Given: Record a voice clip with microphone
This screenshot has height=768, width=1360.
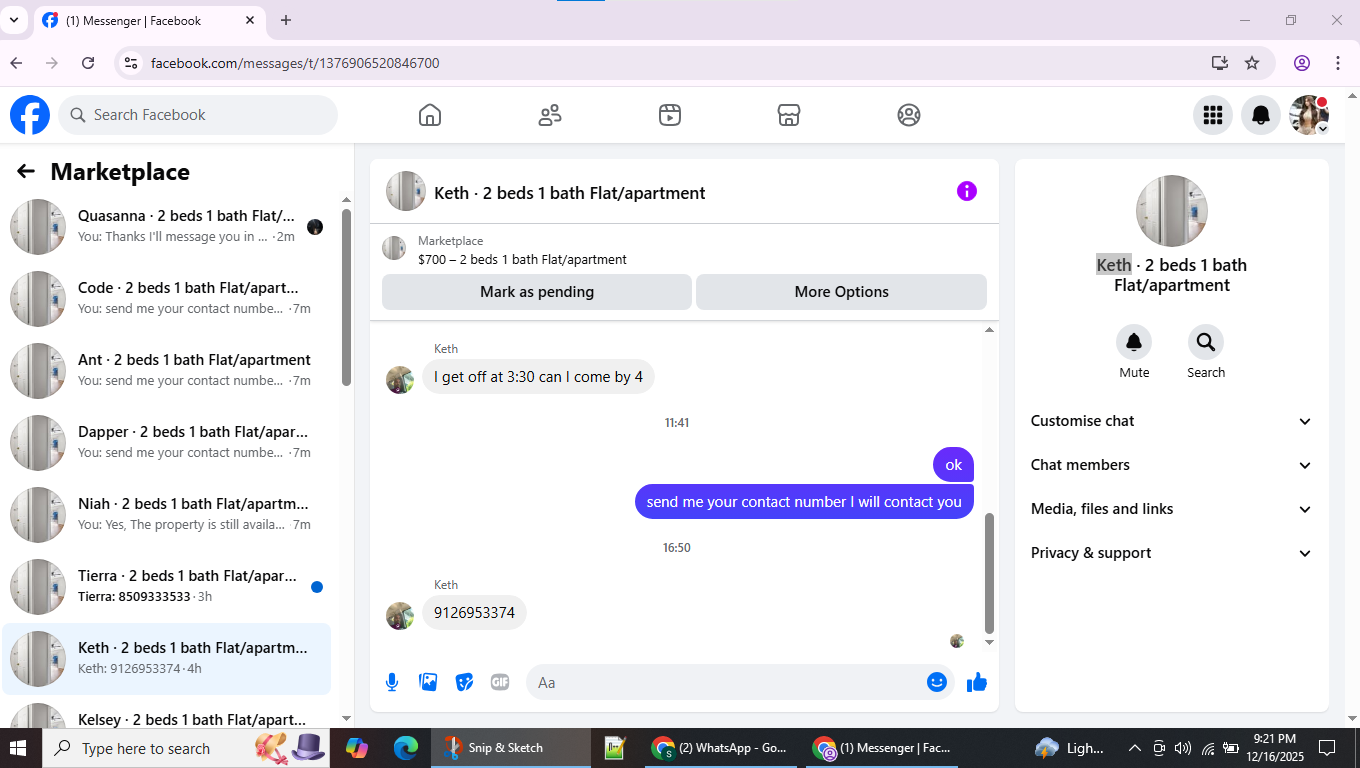Looking at the screenshot, I should point(392,682).
